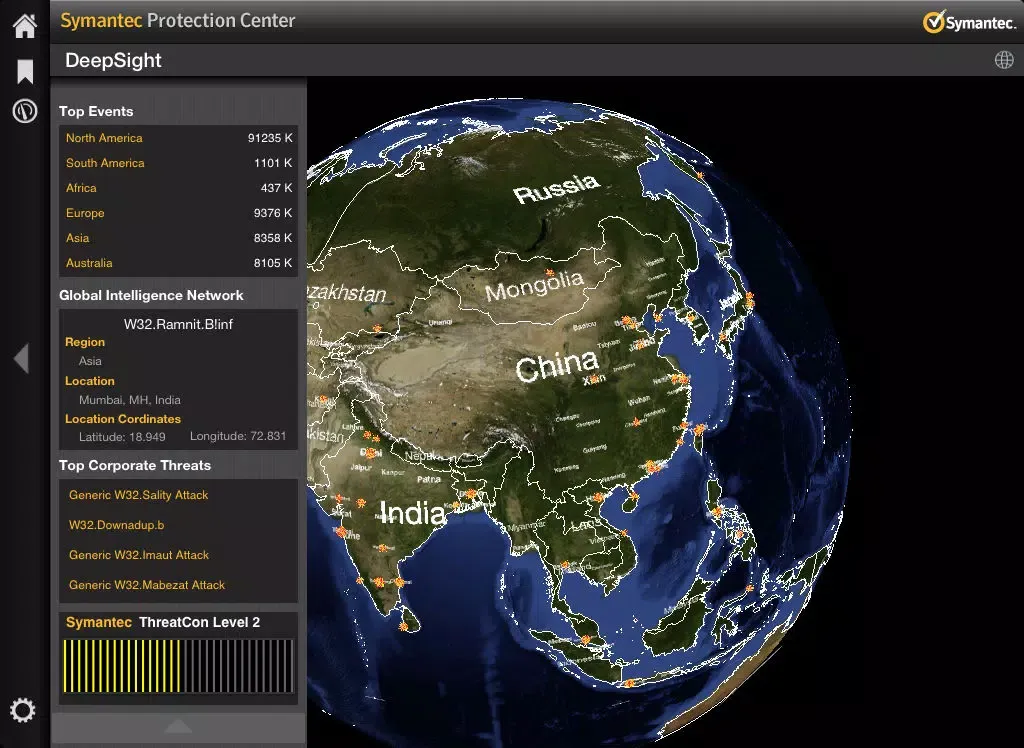The height and width of the screenshot is (748, 1024).
Task: Click the left-pointing back arrow in sidebar
Action: tap(22, 359)
